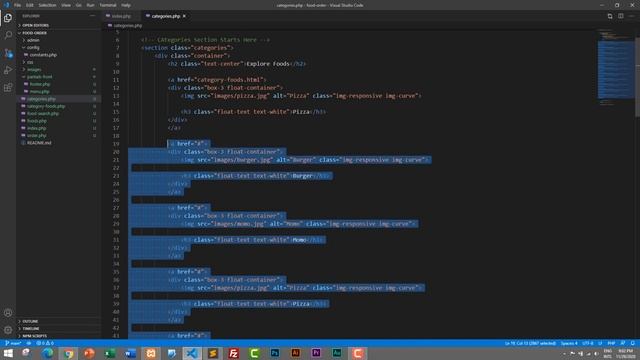
Task: Open FileZilla from the taskbar
Action: pyautogui.click(x=233, y=353)
